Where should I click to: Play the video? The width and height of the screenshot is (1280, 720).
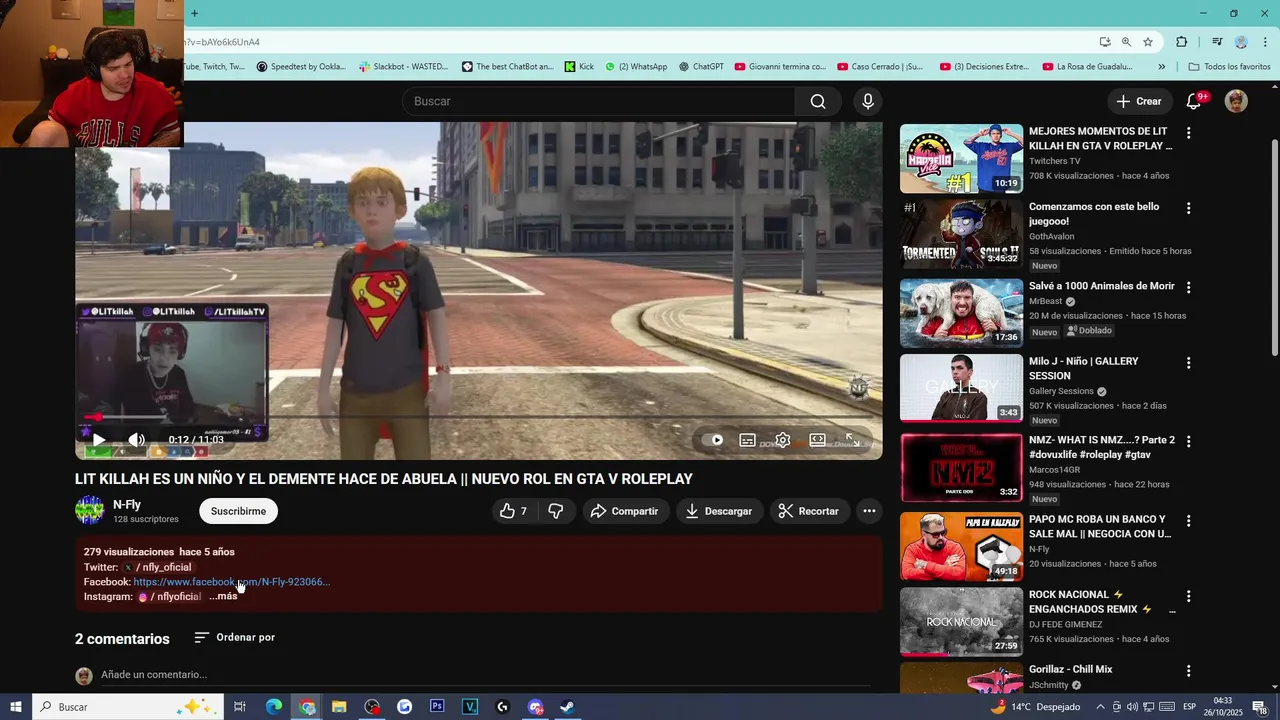click(99, 440)
